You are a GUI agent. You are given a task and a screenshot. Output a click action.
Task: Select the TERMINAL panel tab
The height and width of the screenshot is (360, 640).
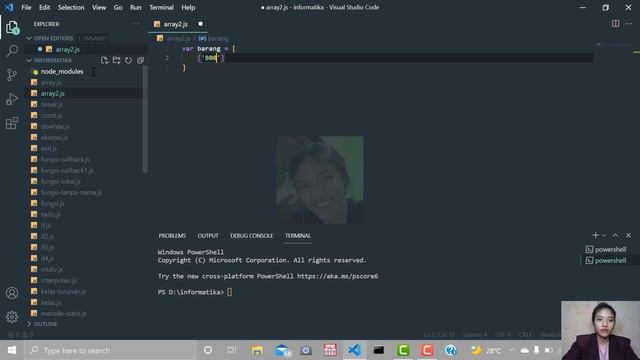tap(298, 236)
